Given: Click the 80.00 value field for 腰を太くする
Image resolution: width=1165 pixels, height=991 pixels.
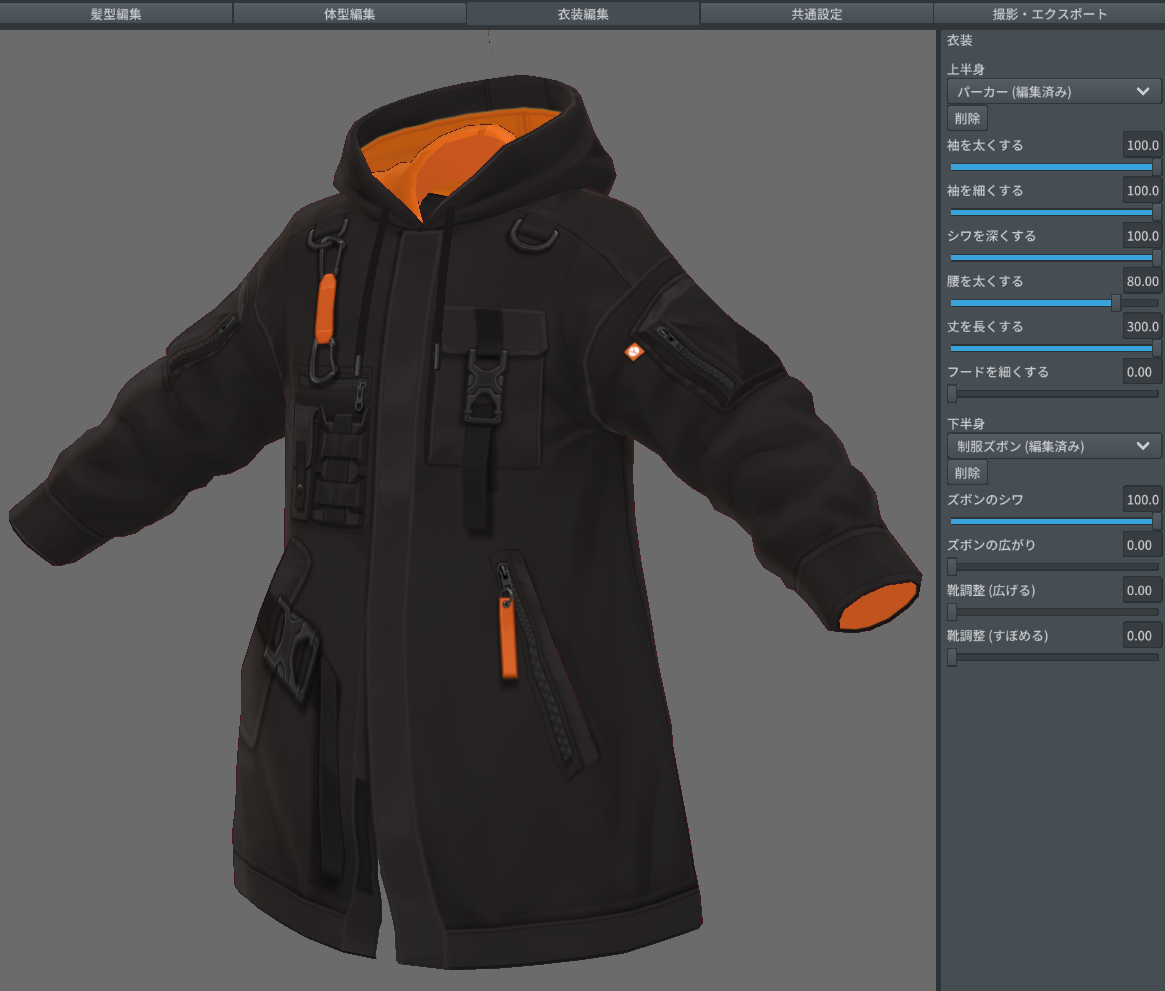Looking at the screenshot, I should 1144,281.
